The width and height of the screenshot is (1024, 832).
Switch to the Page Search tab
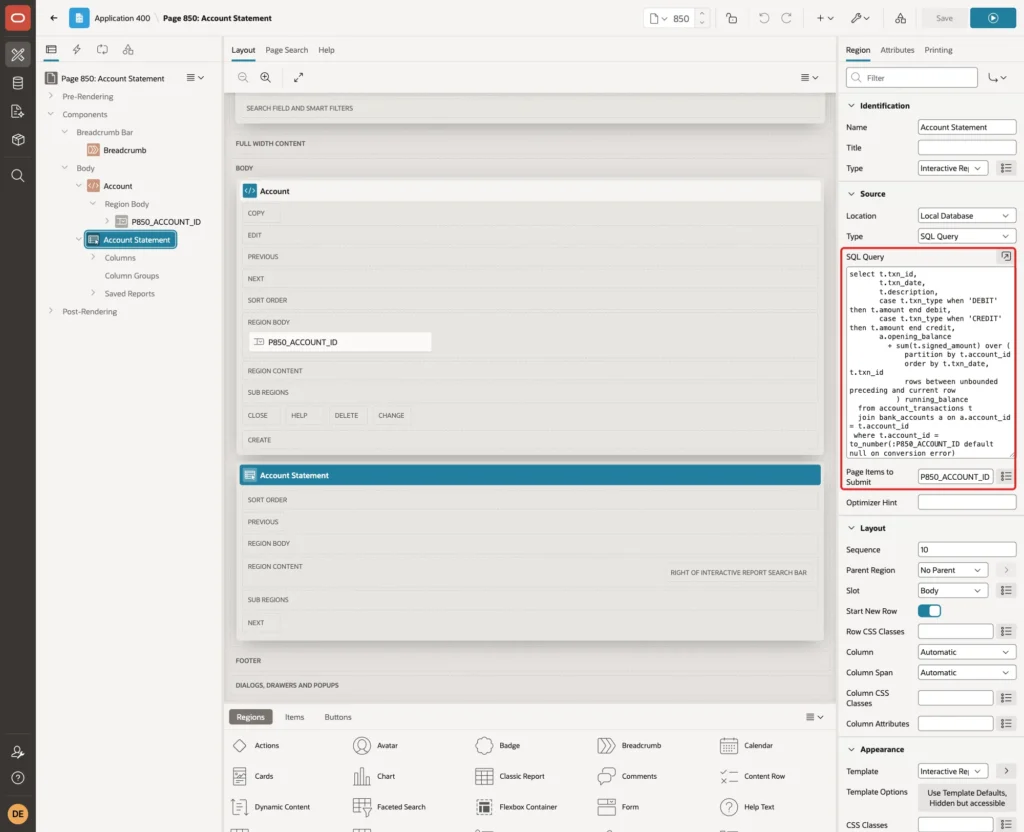(x=286, y=50)
